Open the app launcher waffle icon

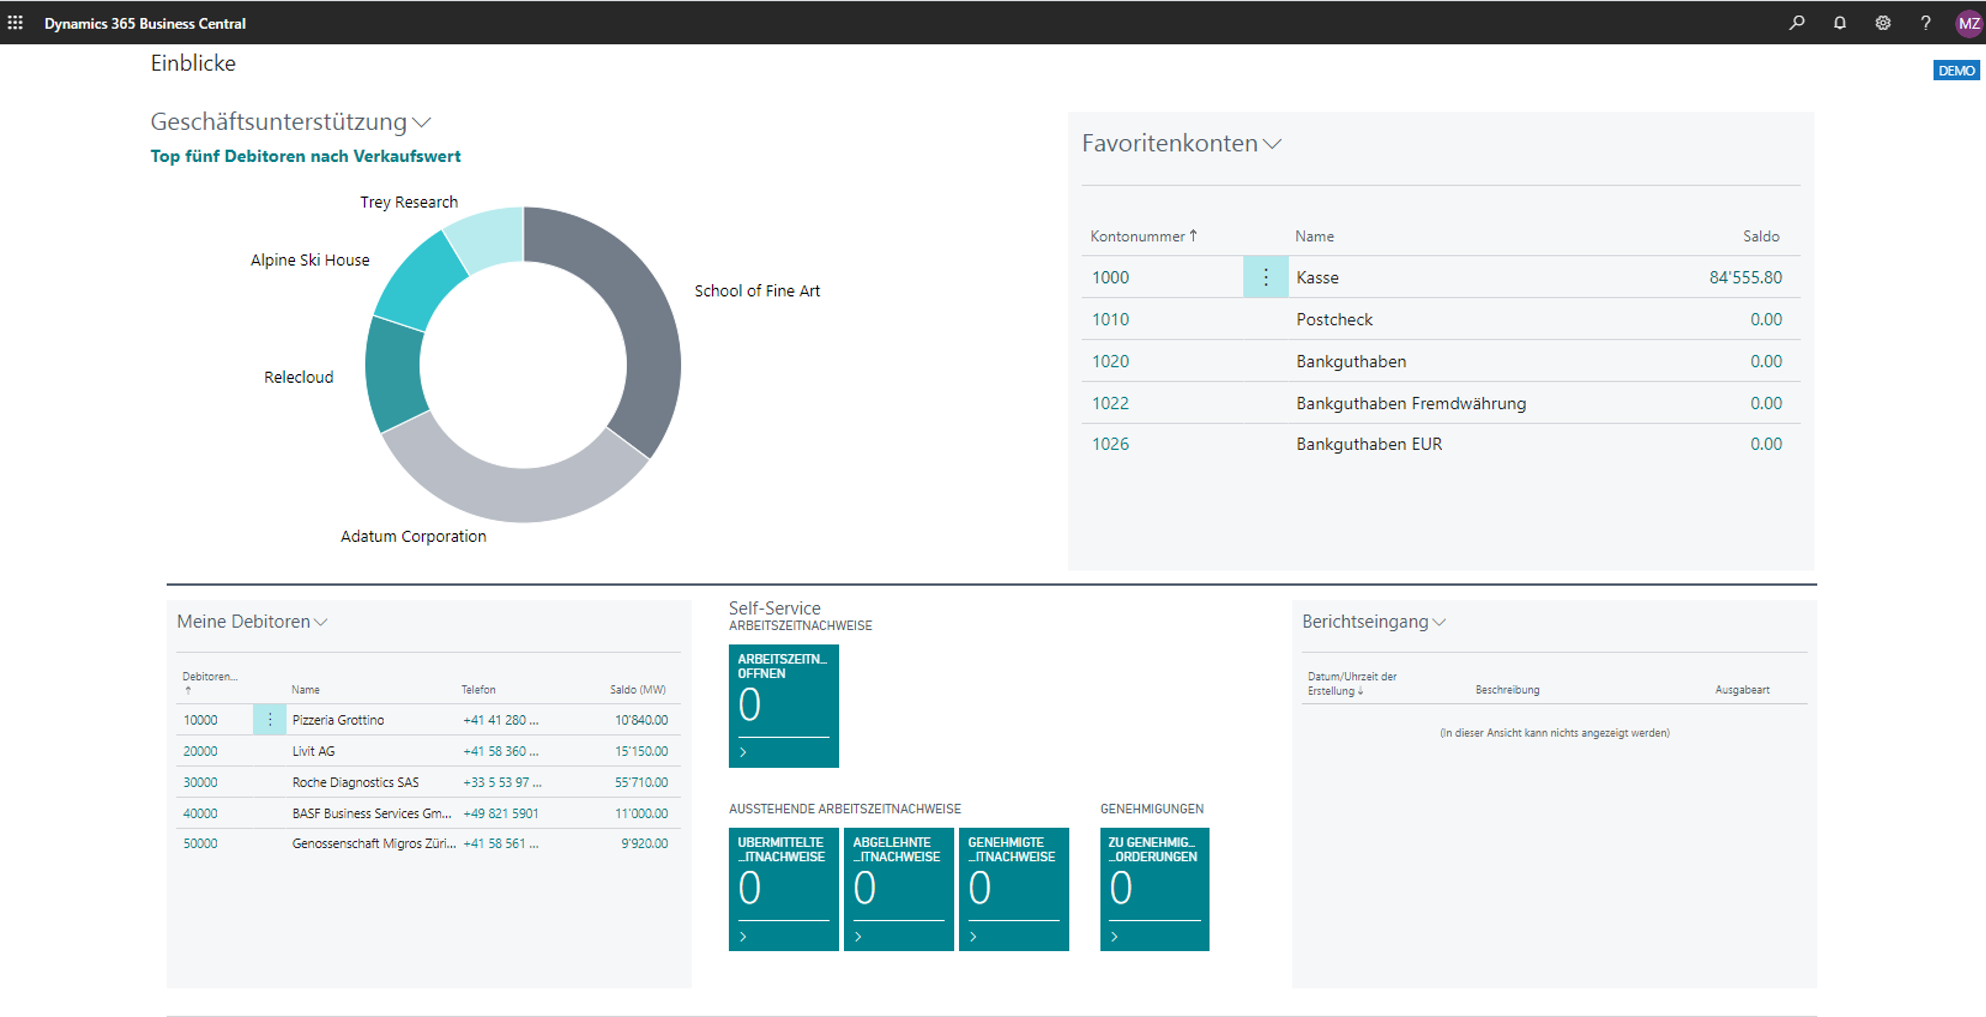15,22
